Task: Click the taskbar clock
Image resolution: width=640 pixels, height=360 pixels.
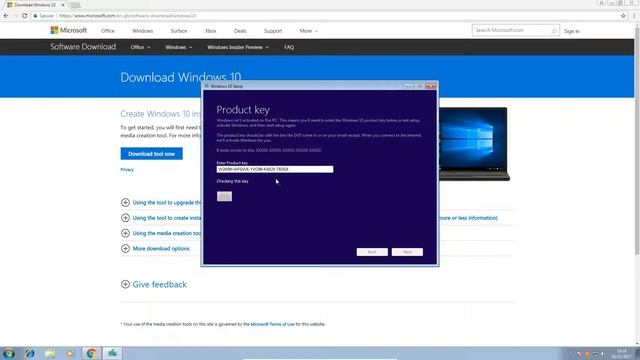Action: 622,354
